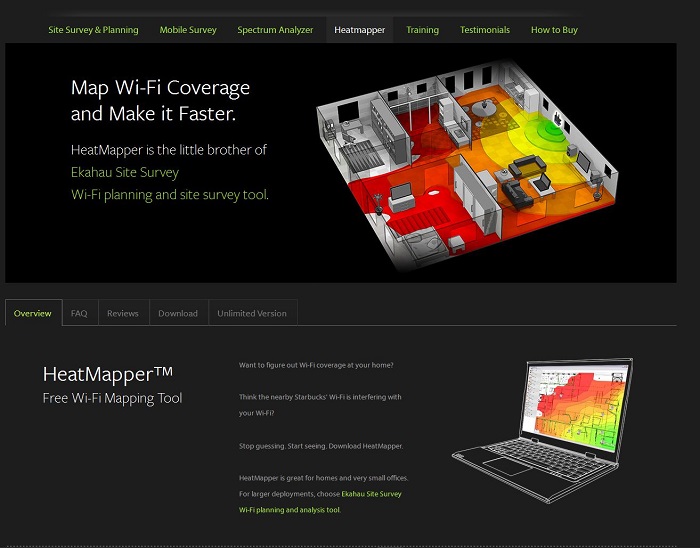Show the Reviews tab

click(123, 313)
